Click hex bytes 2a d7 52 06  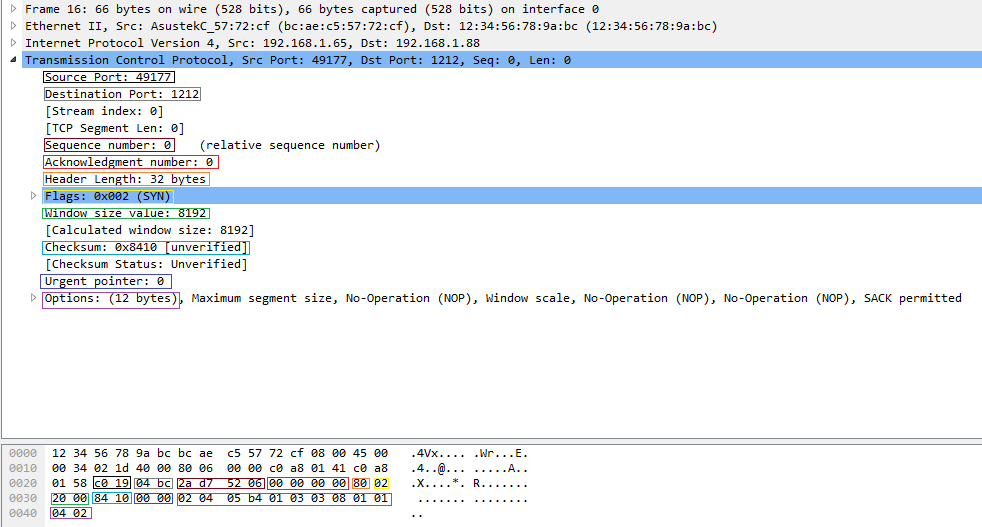[221, 481]
